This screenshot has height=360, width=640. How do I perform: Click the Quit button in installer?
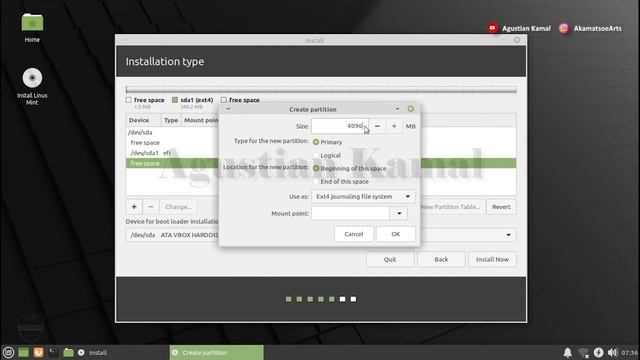[x=390, y=259]
